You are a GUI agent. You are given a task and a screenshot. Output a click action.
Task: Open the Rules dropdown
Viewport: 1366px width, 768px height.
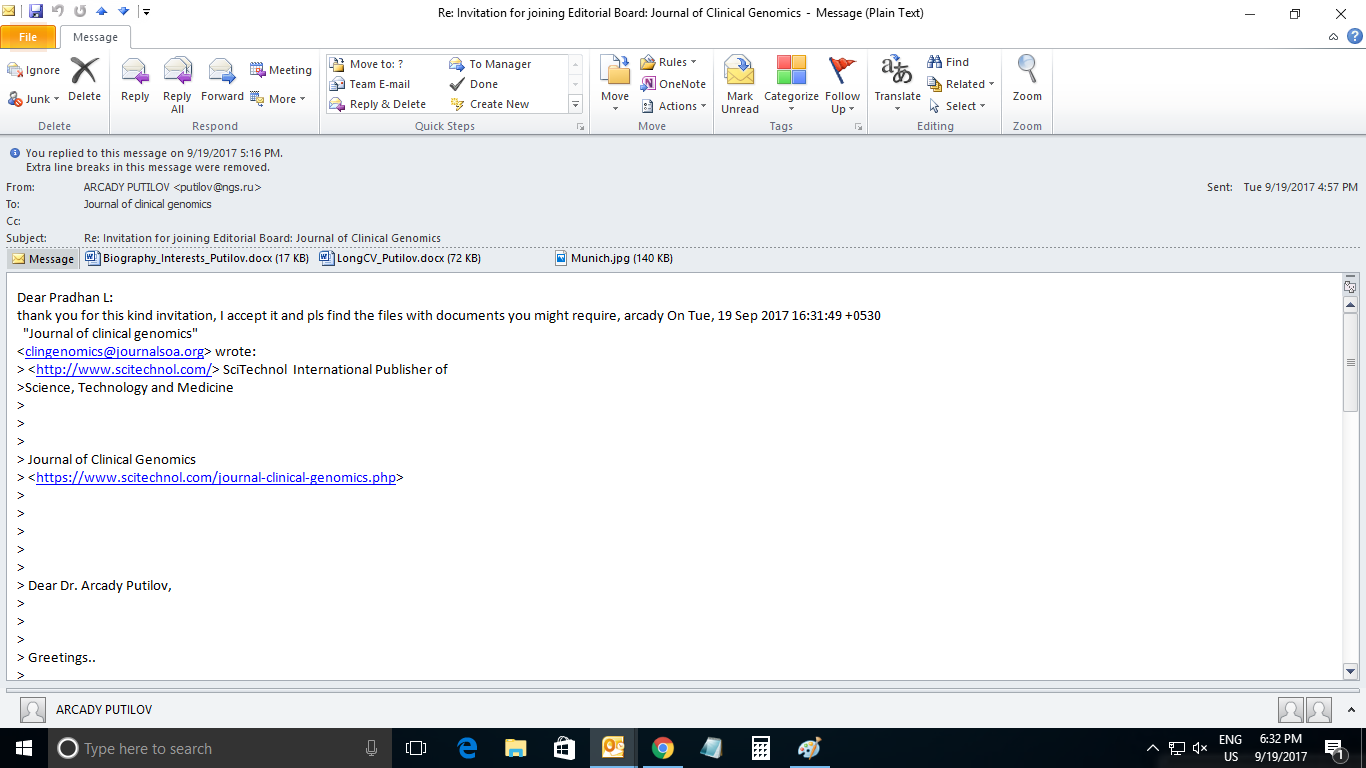coord(669,62)
